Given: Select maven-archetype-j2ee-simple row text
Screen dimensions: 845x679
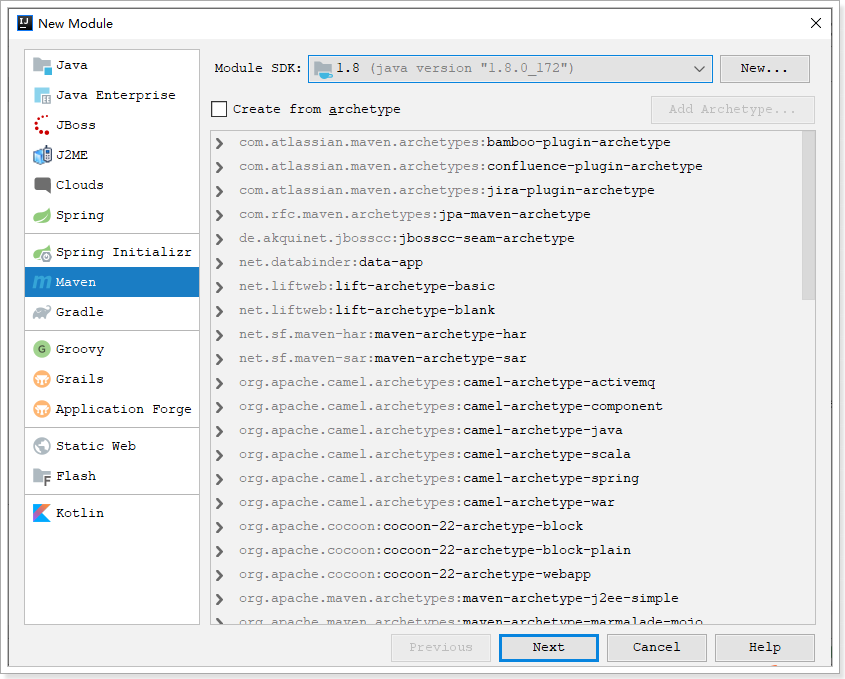Looking at the screenshot, I should click(x=459, y=598).
